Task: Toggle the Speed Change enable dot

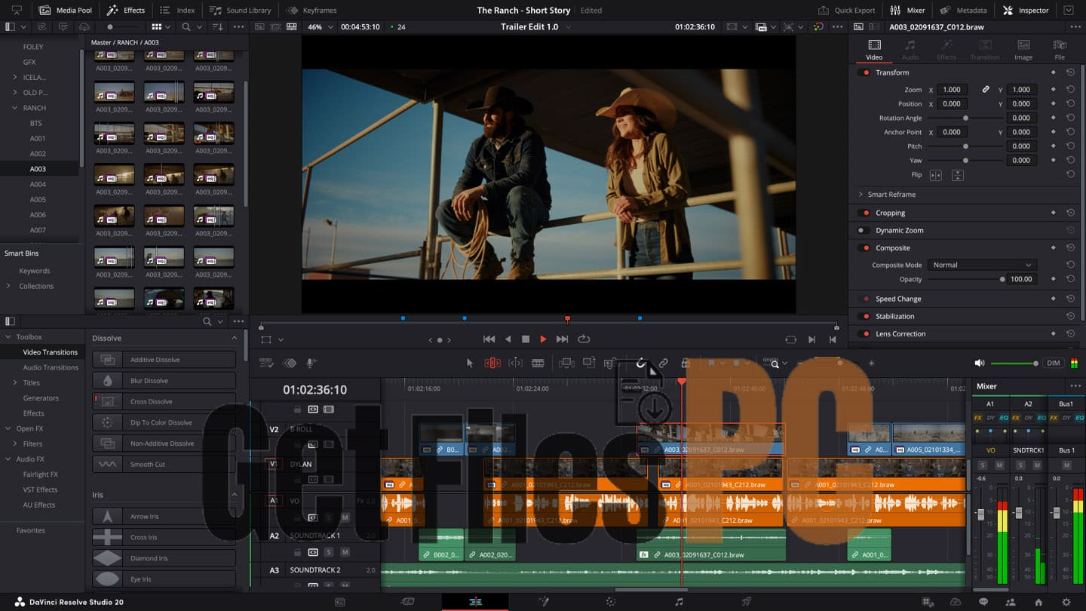Action: click(866, 299)
